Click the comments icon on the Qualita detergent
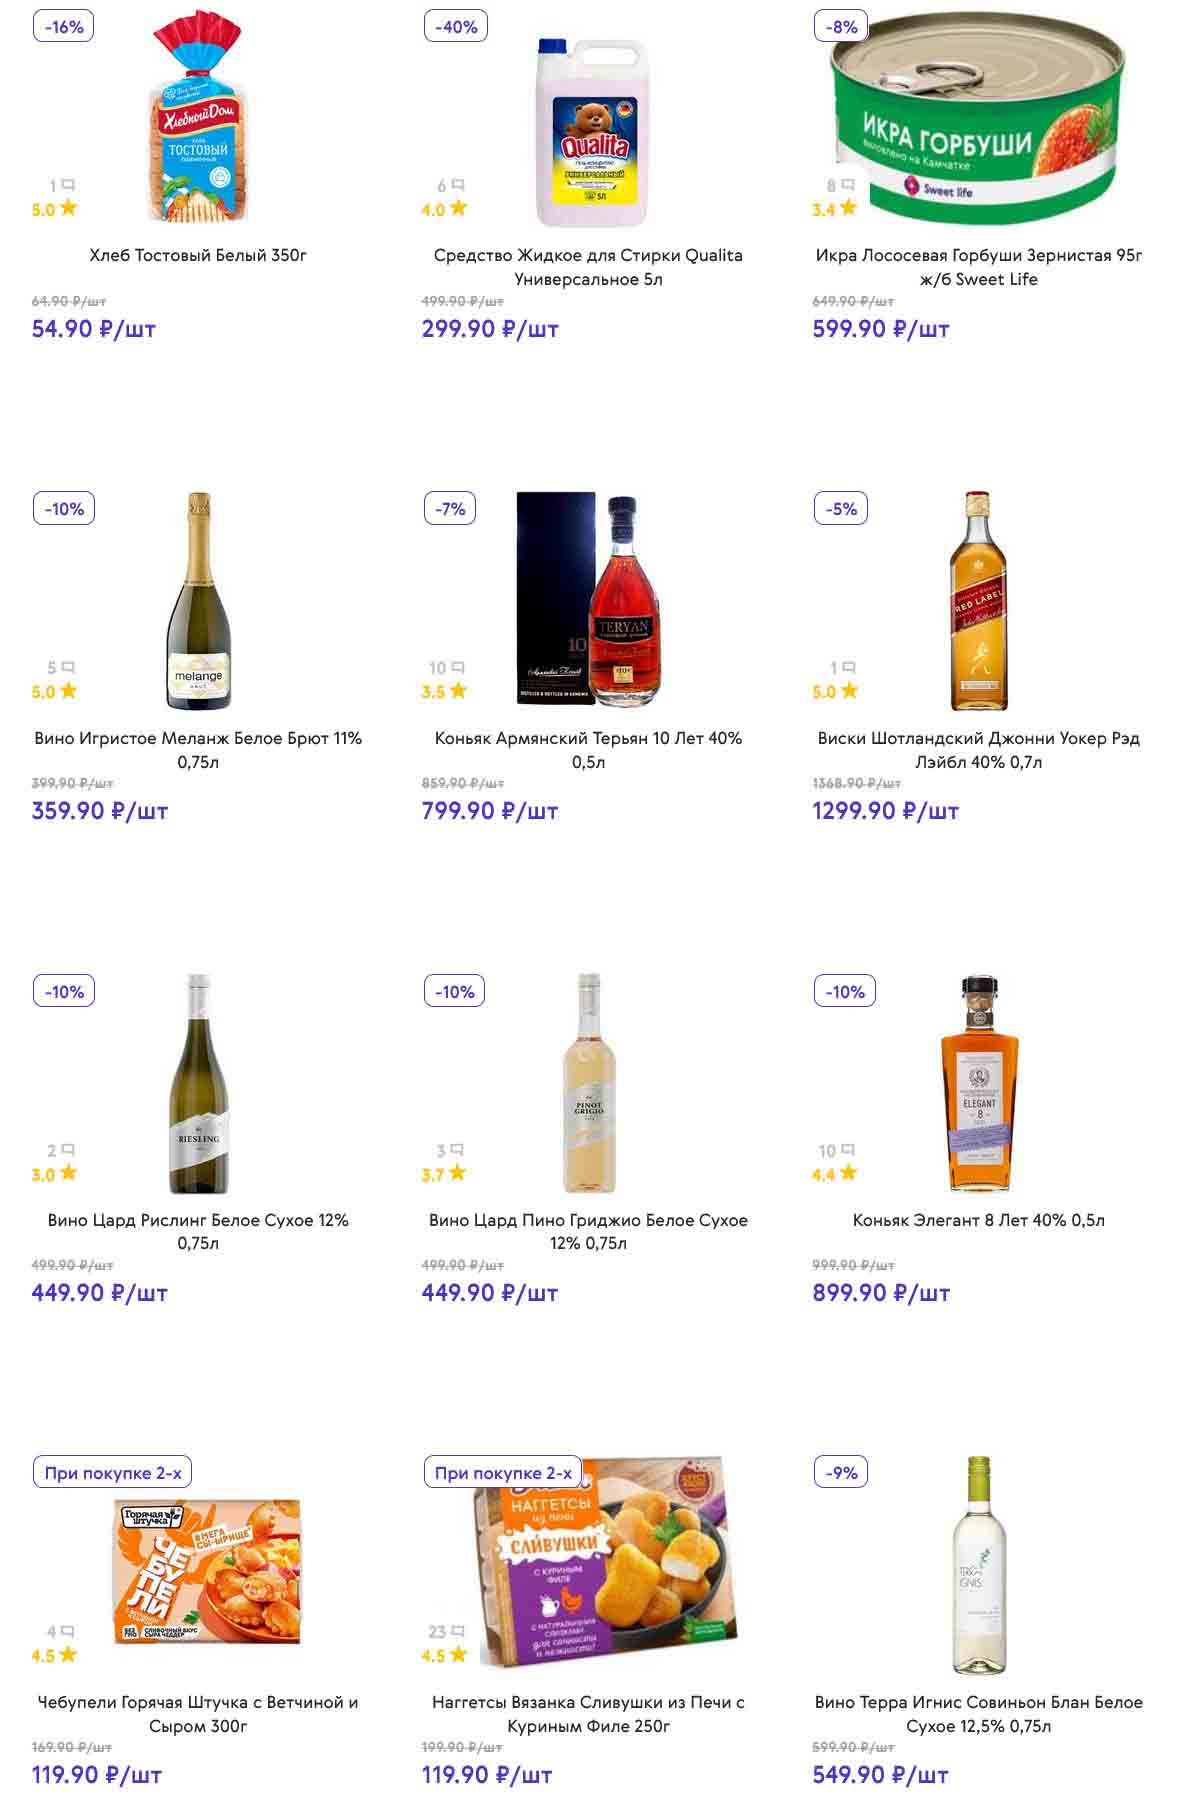 [x=458, y=185]
